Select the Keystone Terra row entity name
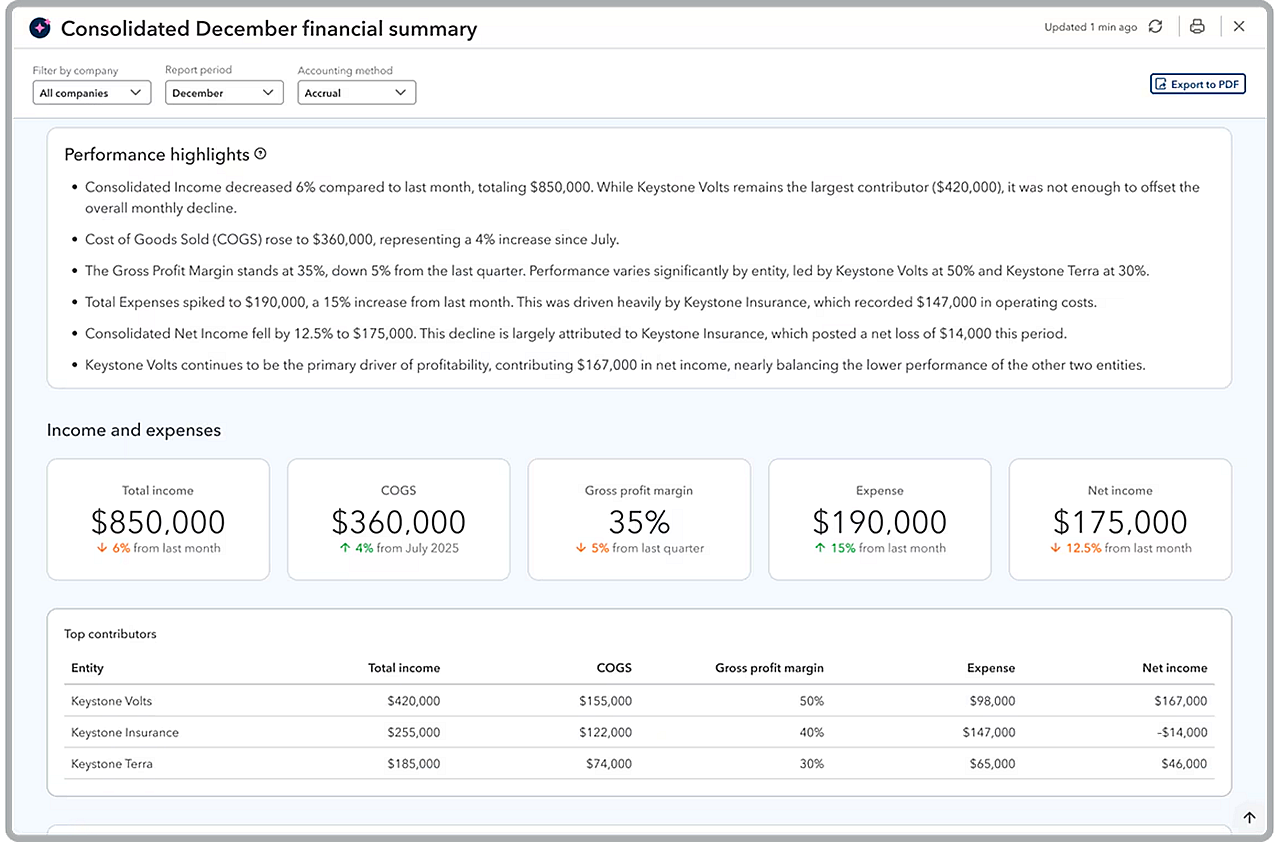Viewport: 1280px width, 842px height. (112, 764)
